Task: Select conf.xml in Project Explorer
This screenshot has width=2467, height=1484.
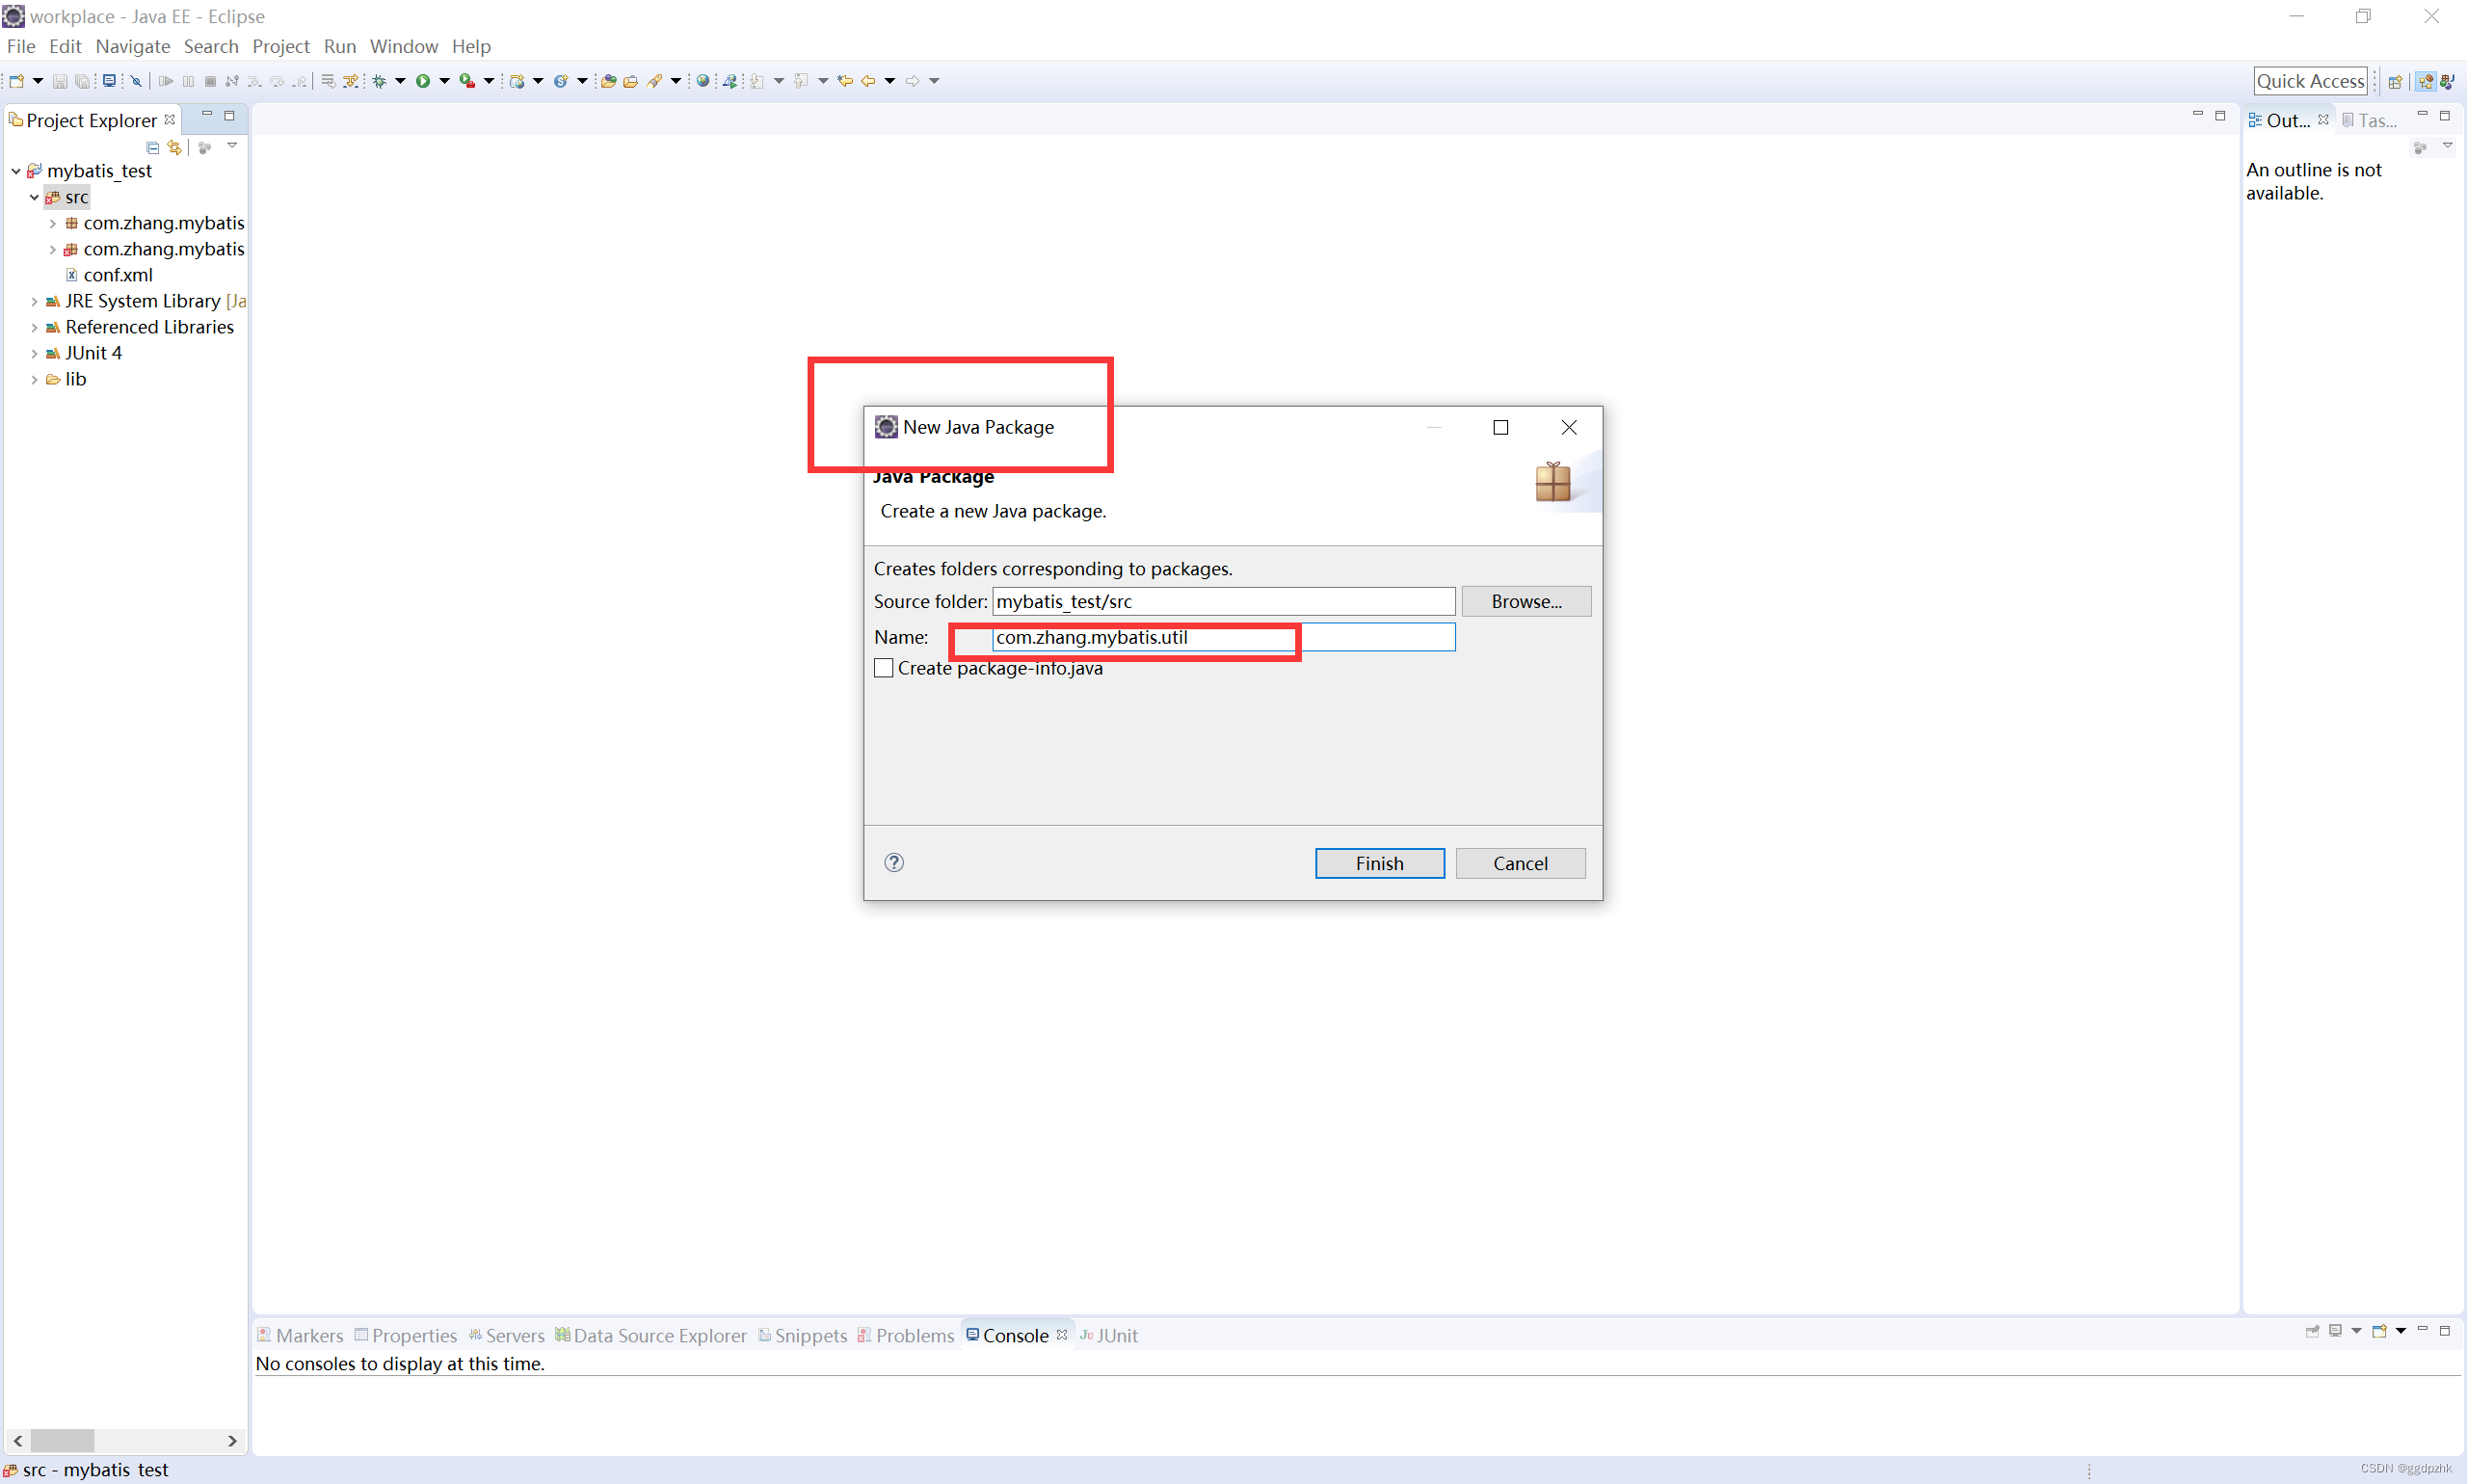Action: pyautogui.click(x=109, y=275)
